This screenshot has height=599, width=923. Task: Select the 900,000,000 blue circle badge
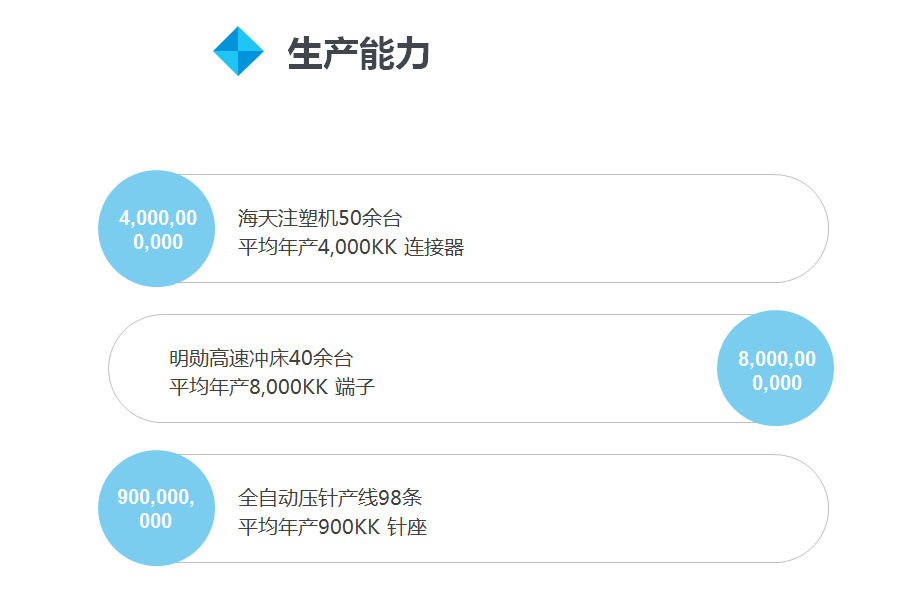tap(156, 509)
